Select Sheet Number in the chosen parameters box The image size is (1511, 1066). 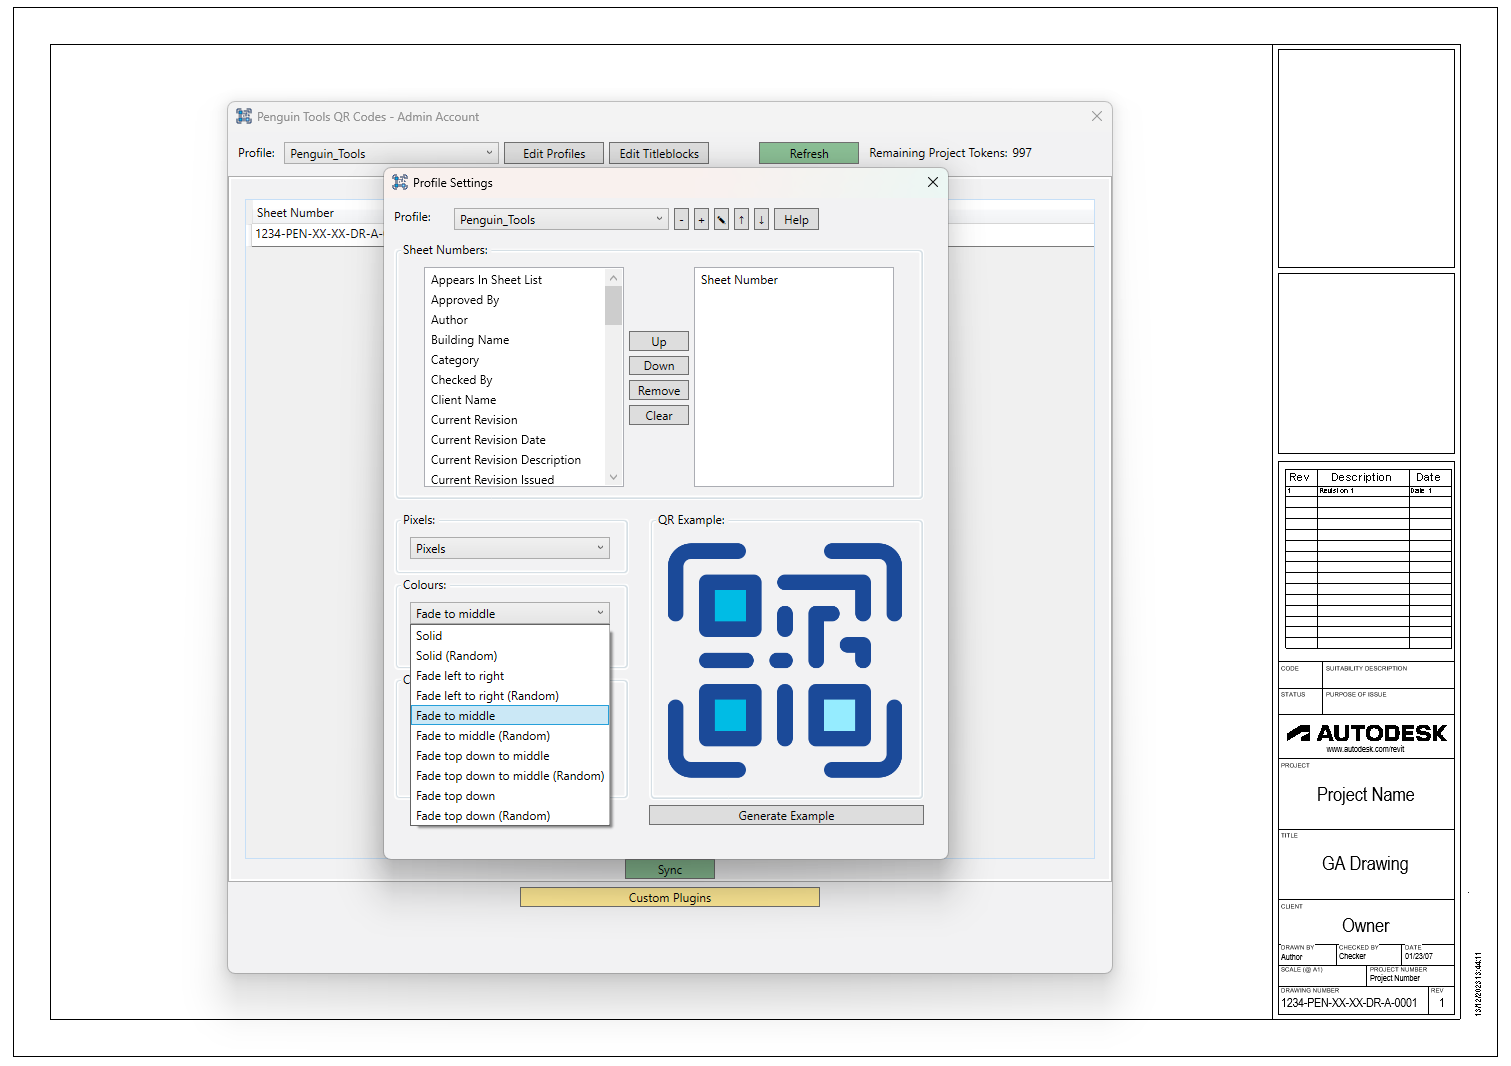[793, 280]
